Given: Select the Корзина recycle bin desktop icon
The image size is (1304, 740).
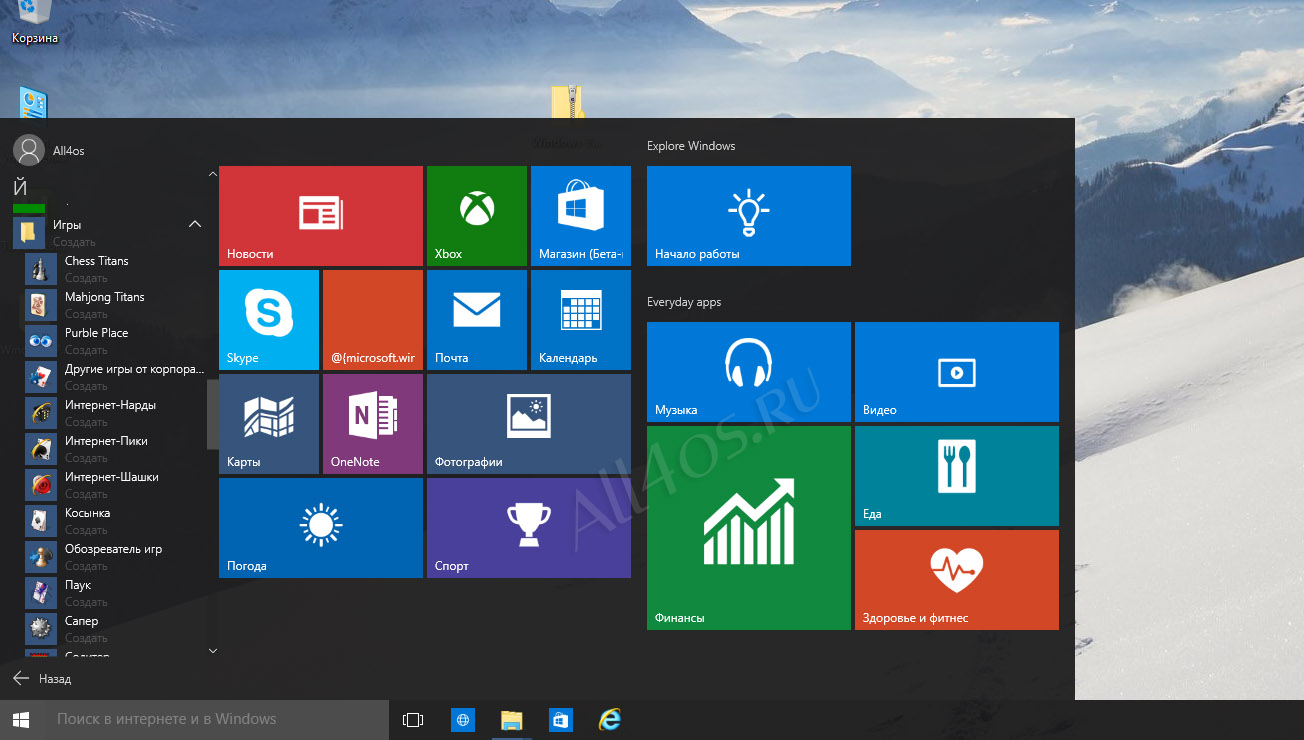Looking at the screenshot, I should [34, 23].
